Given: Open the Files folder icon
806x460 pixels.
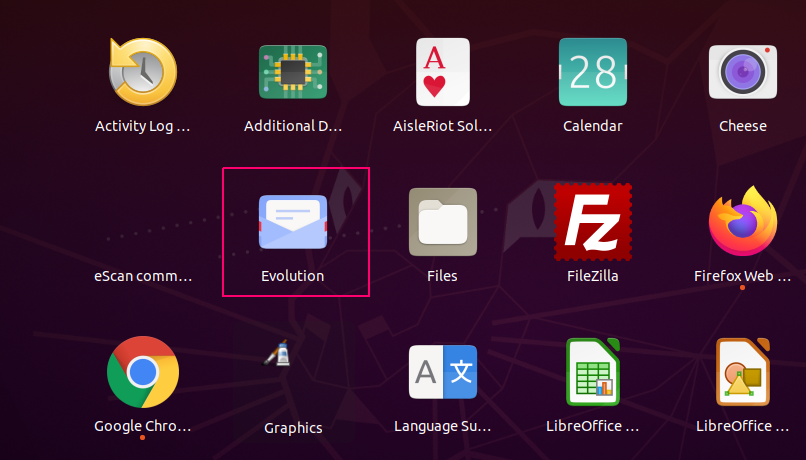Looking at the screenshot, I should click(443, 222).
